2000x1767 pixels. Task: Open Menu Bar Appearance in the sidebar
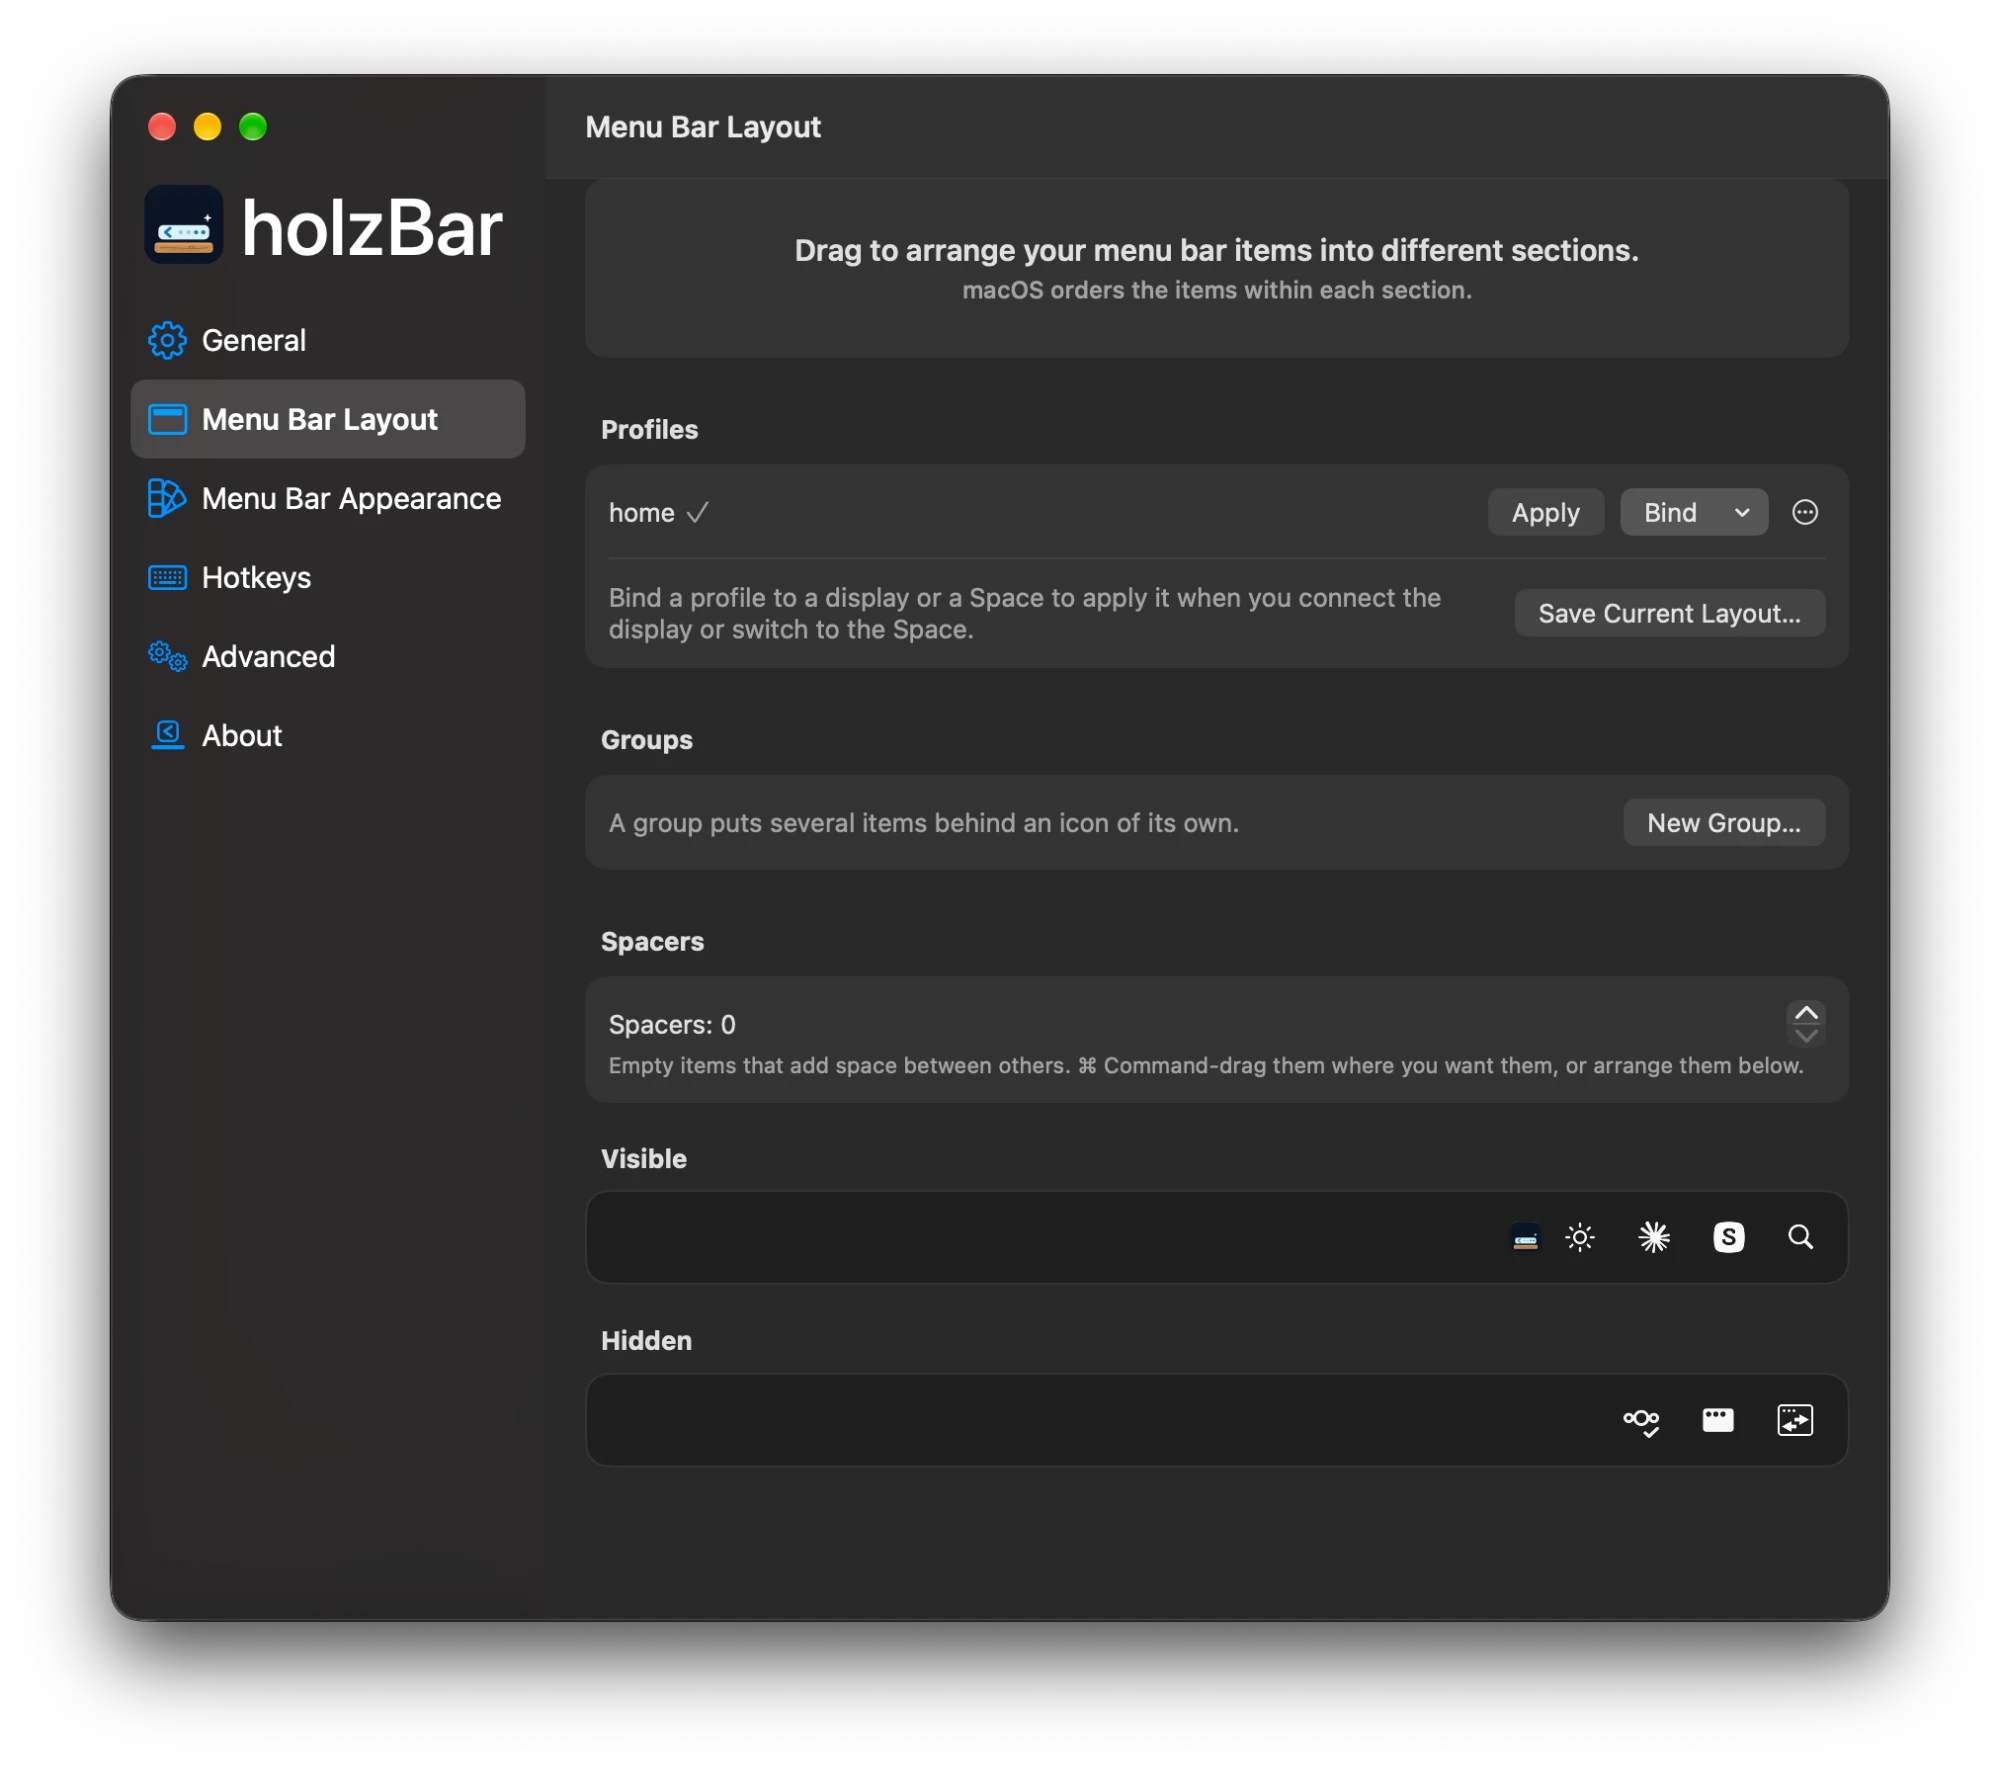pyautogui.click(x=327, y=498)
